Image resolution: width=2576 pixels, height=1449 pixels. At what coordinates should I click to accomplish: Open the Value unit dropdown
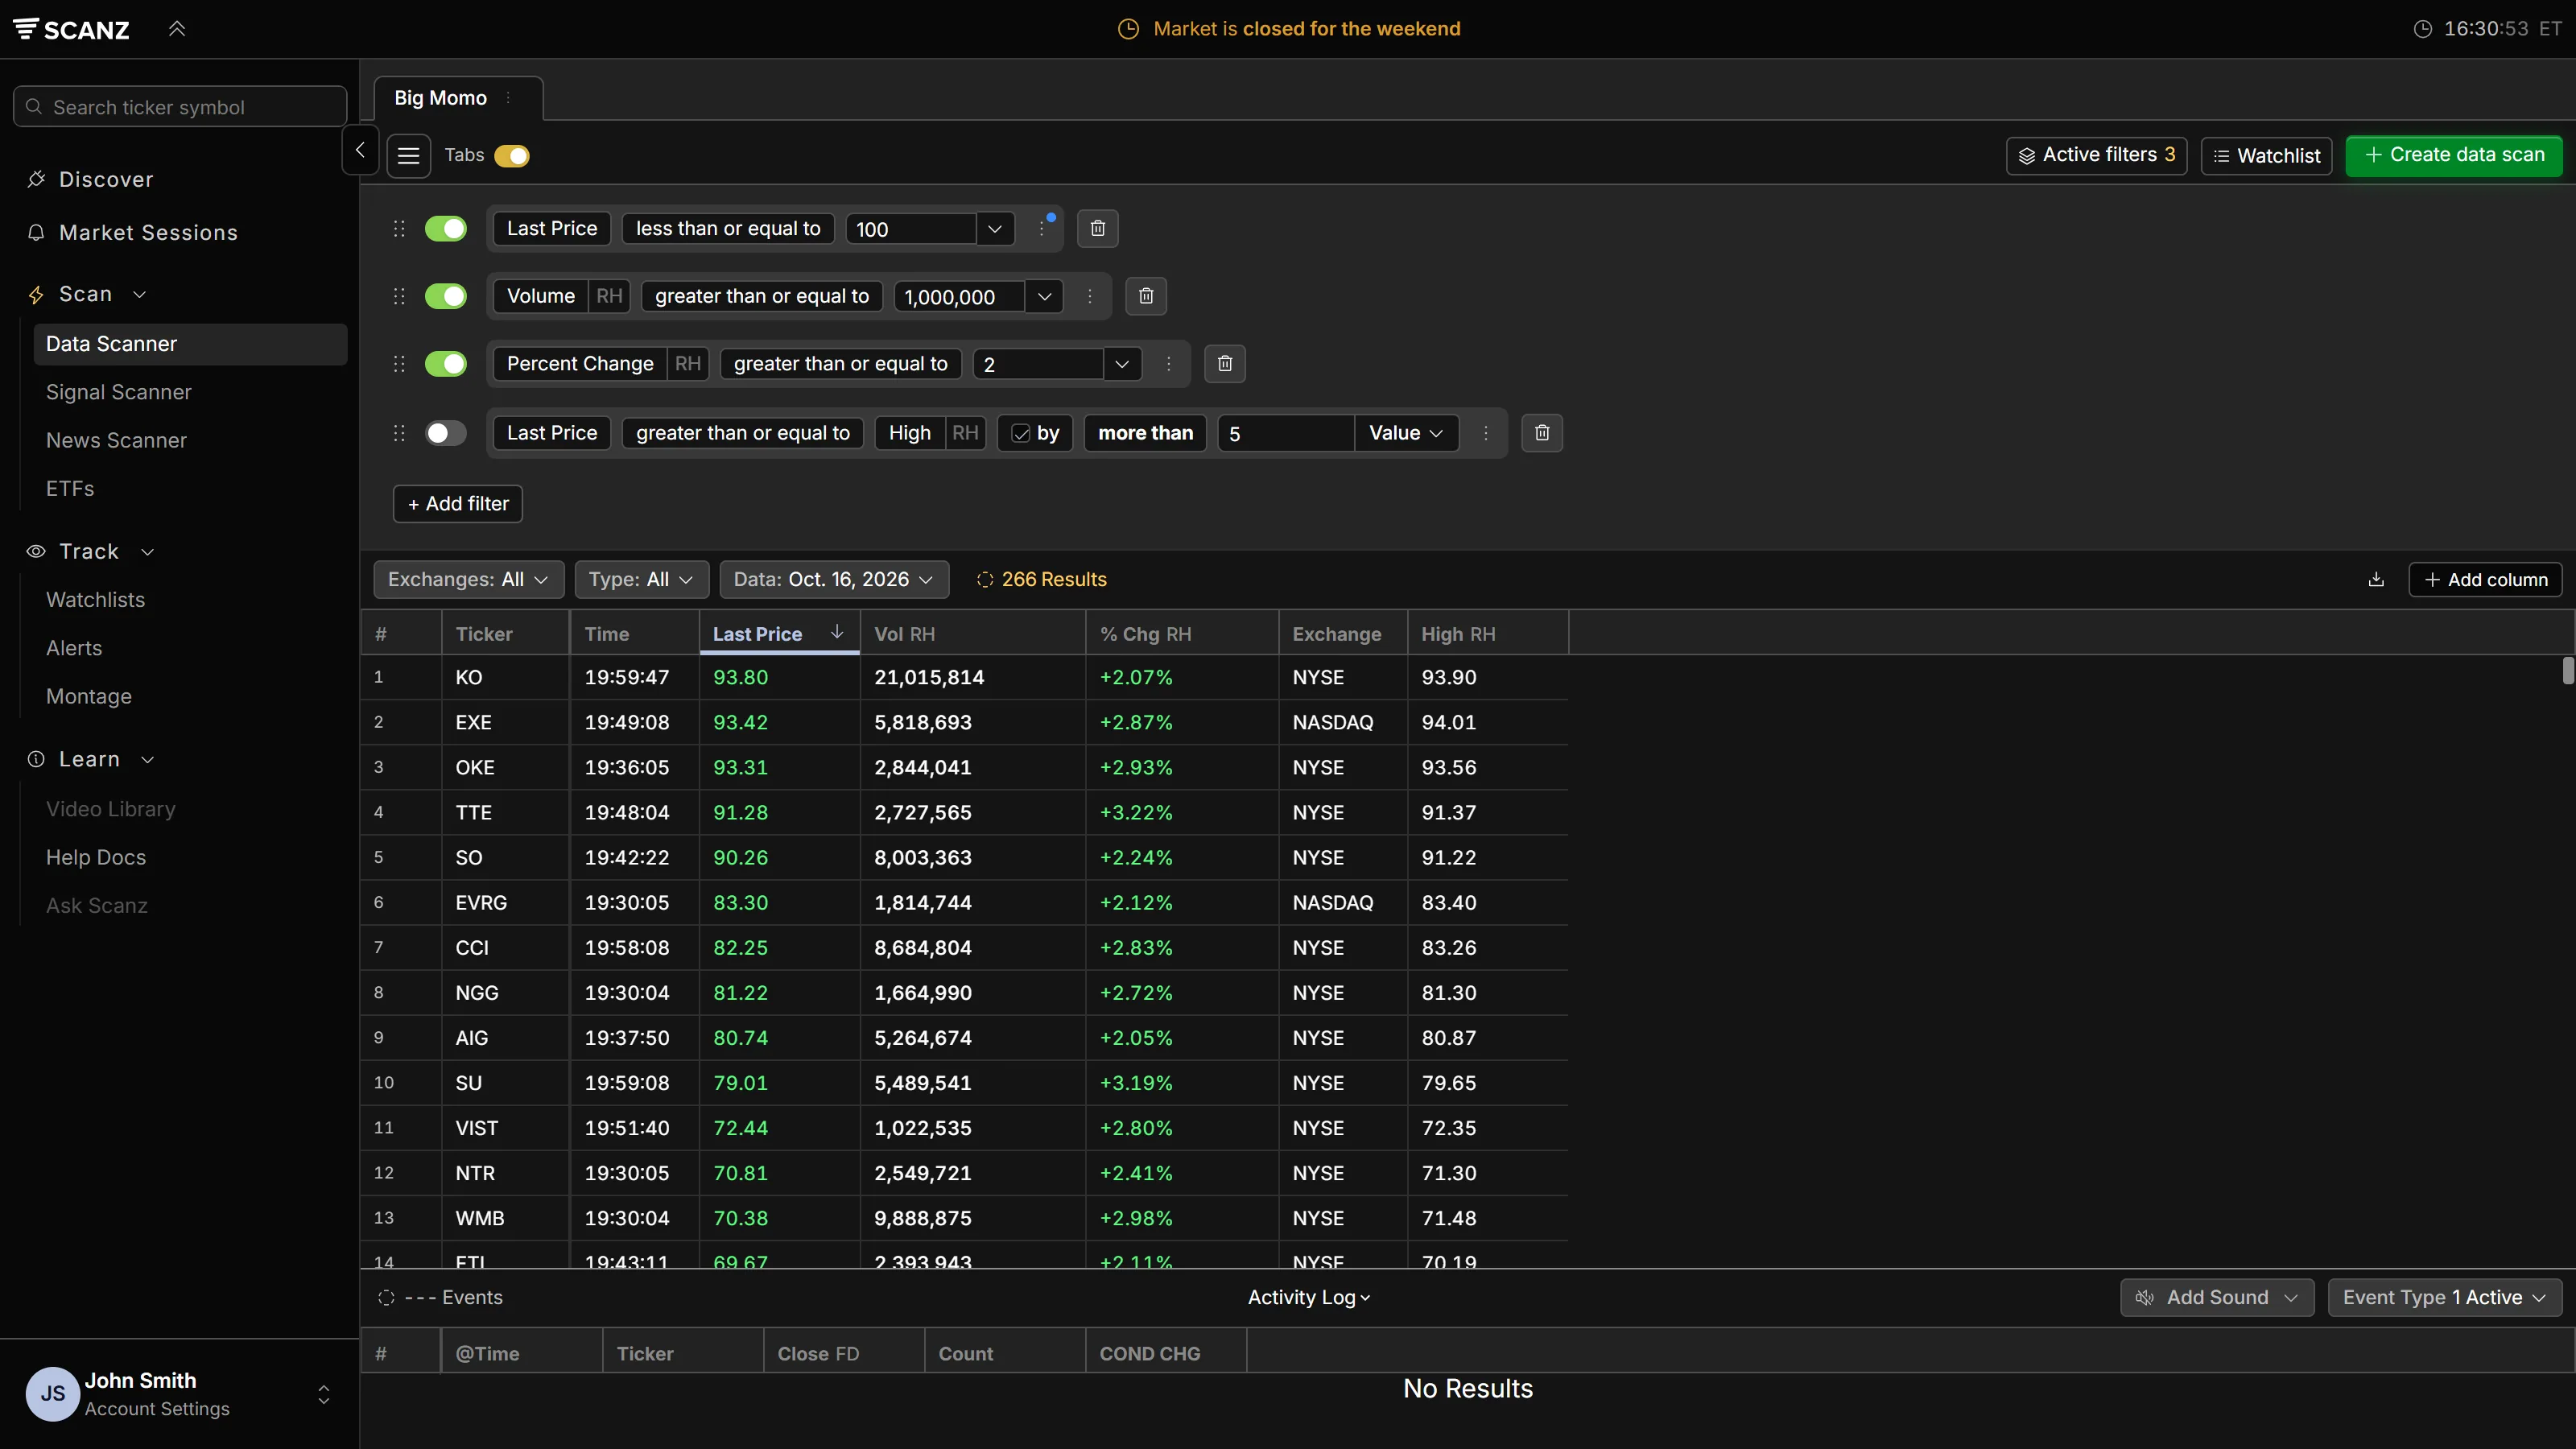pyautogui.click(x=1406, y=433)
